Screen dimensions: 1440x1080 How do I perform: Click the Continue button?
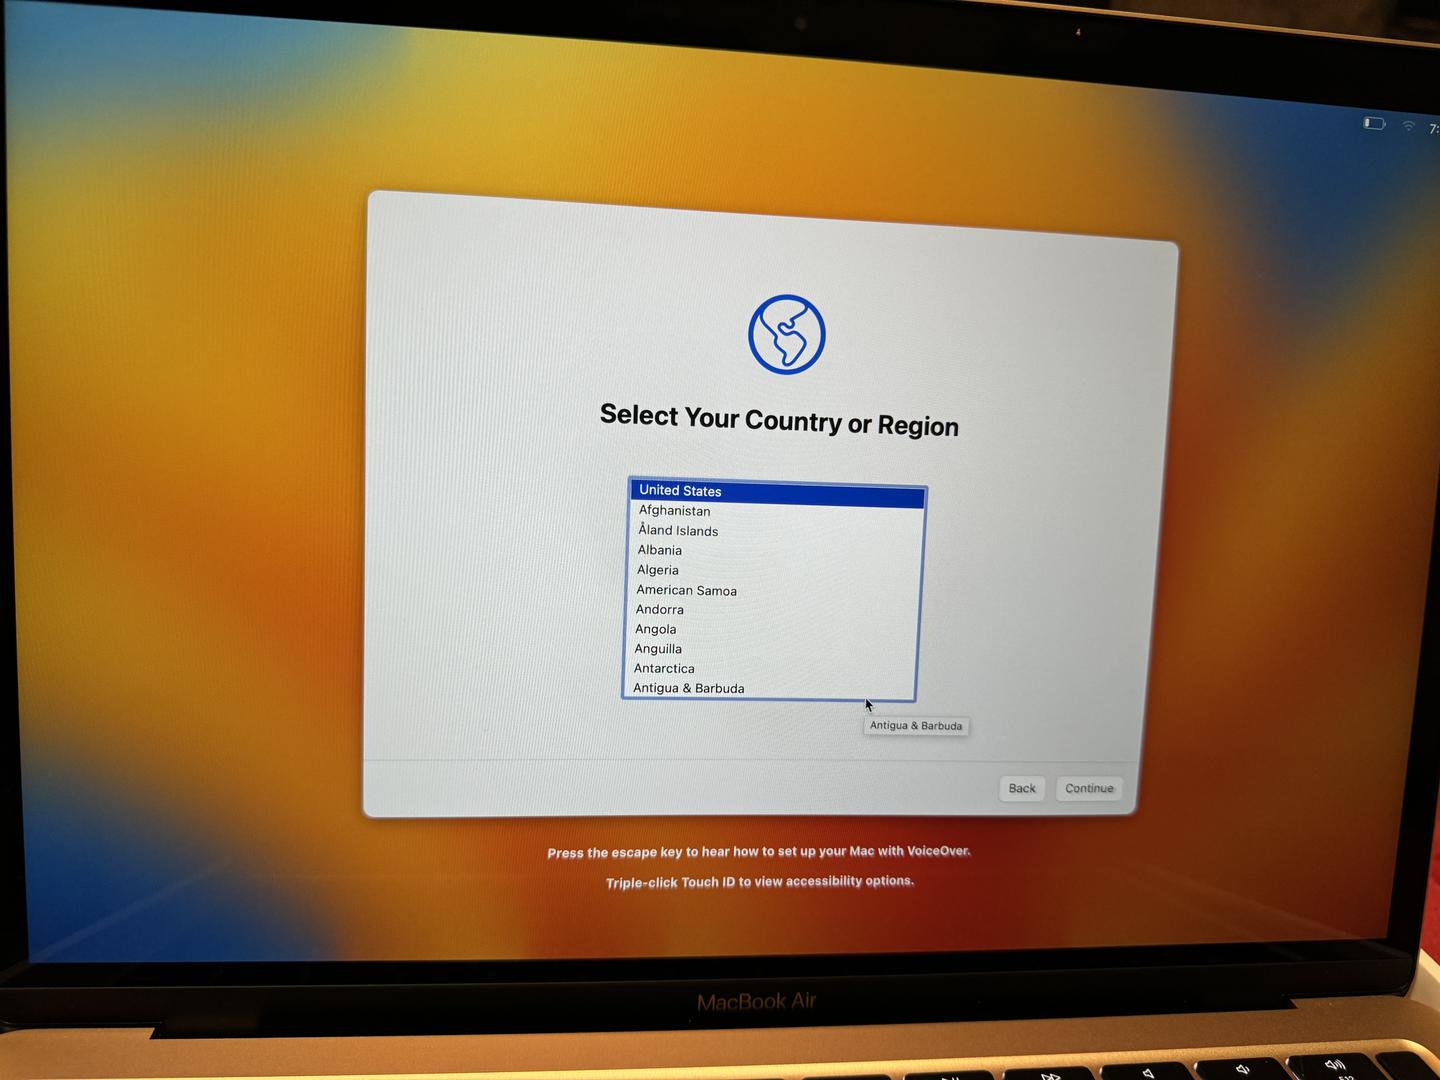[1089, 789]
